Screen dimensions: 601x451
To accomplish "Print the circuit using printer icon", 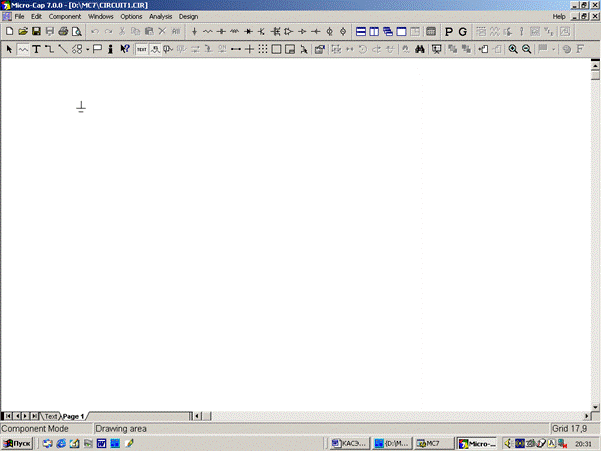I will coord(63,31).
